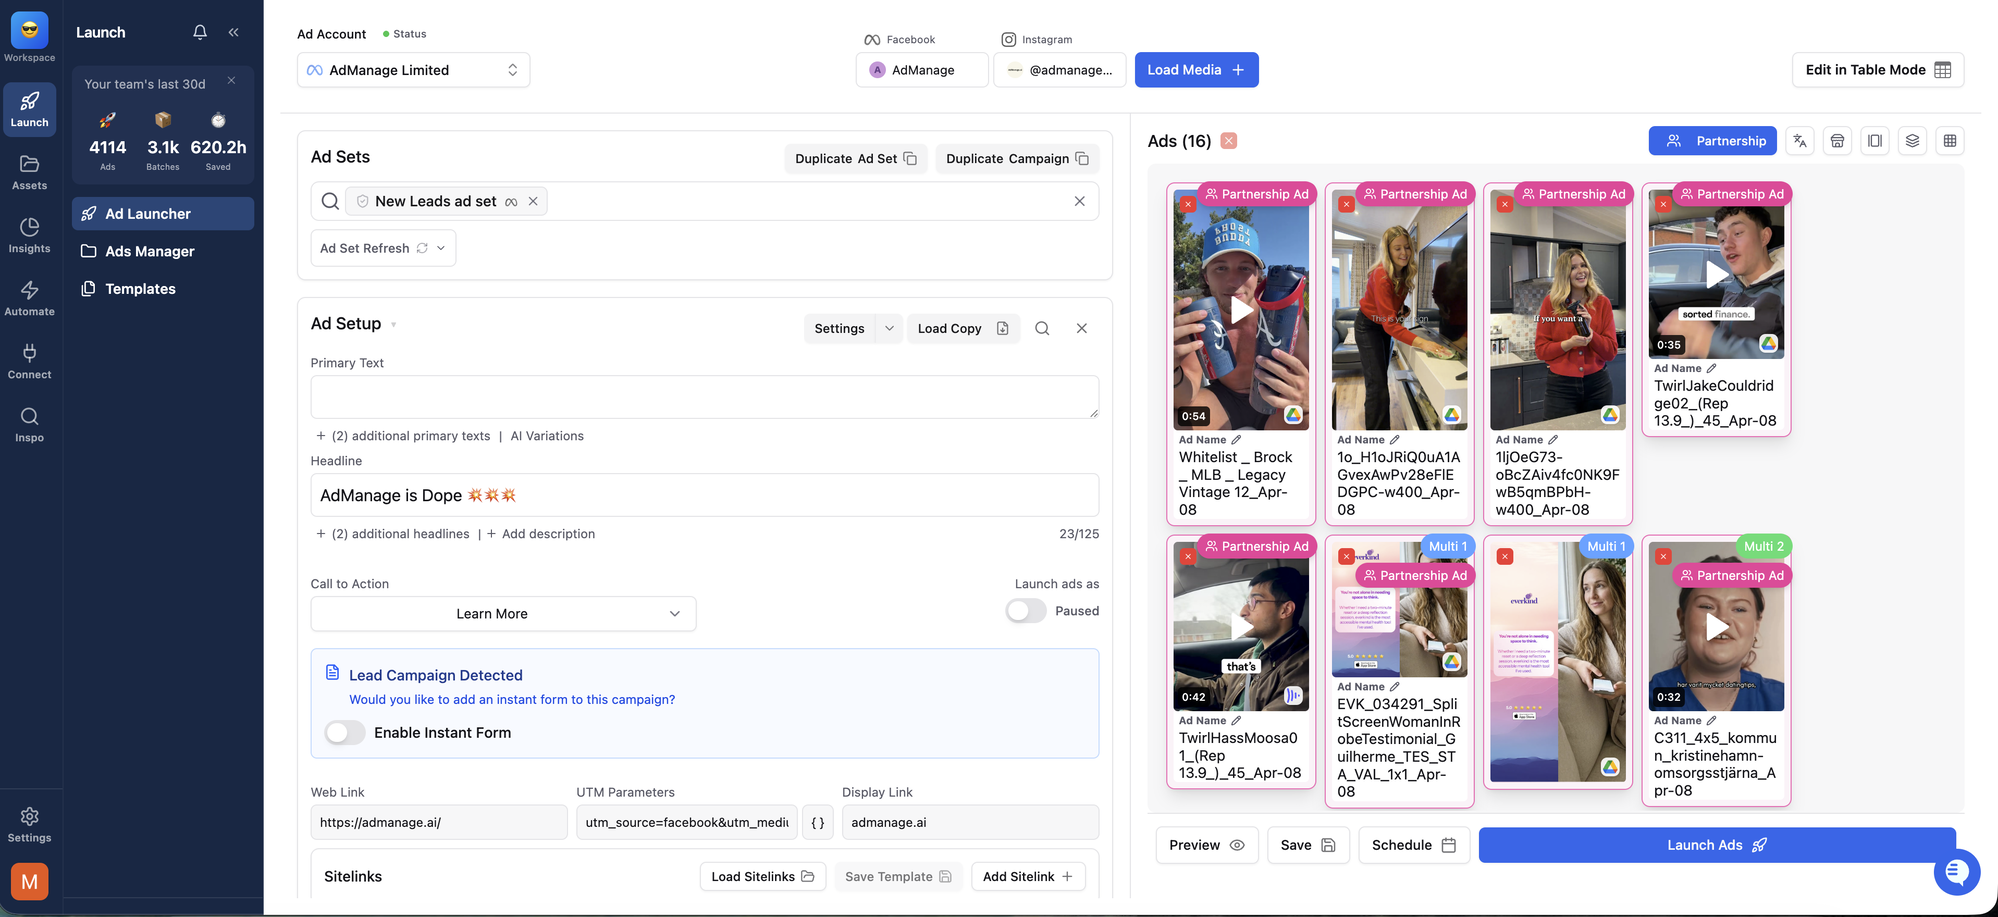Screen dimensions: 1998x917
Task: Clear the ad set search field
Action: [x=1079, y=201]
